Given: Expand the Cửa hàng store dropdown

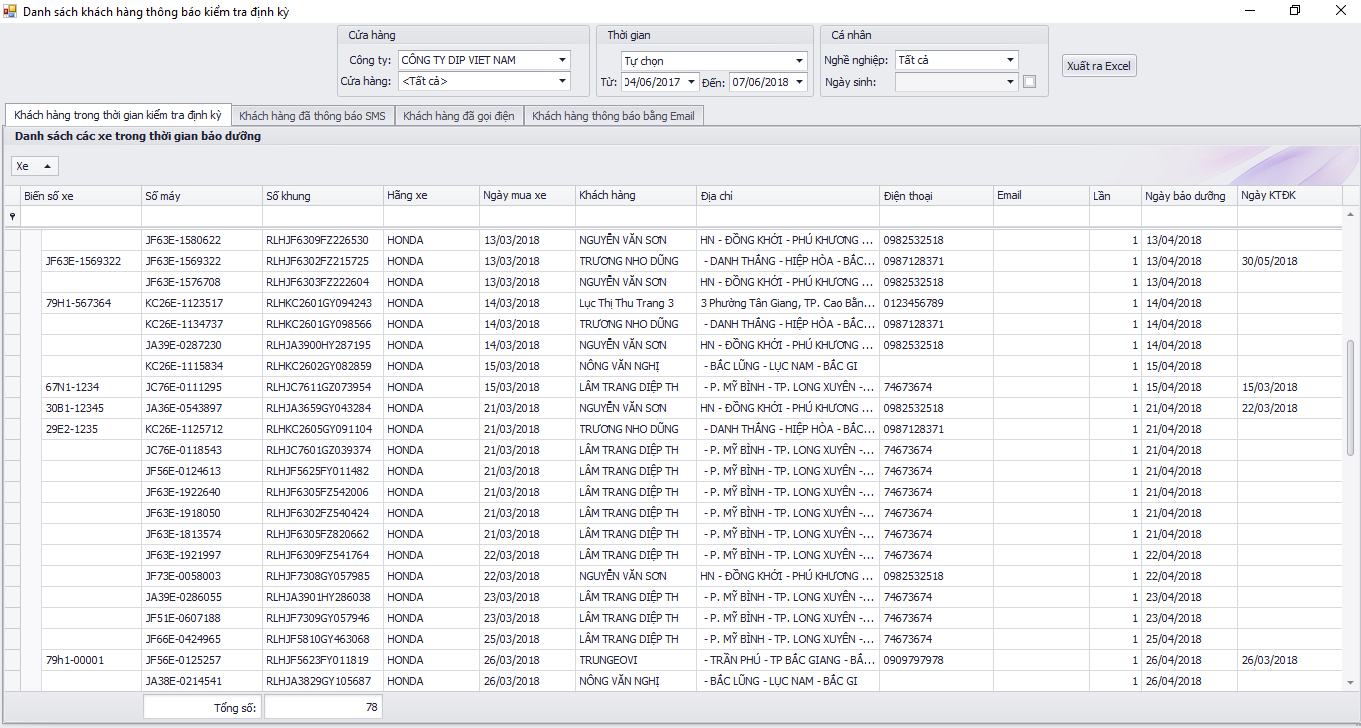Looking at the screenshot, I should coord(563,81).
